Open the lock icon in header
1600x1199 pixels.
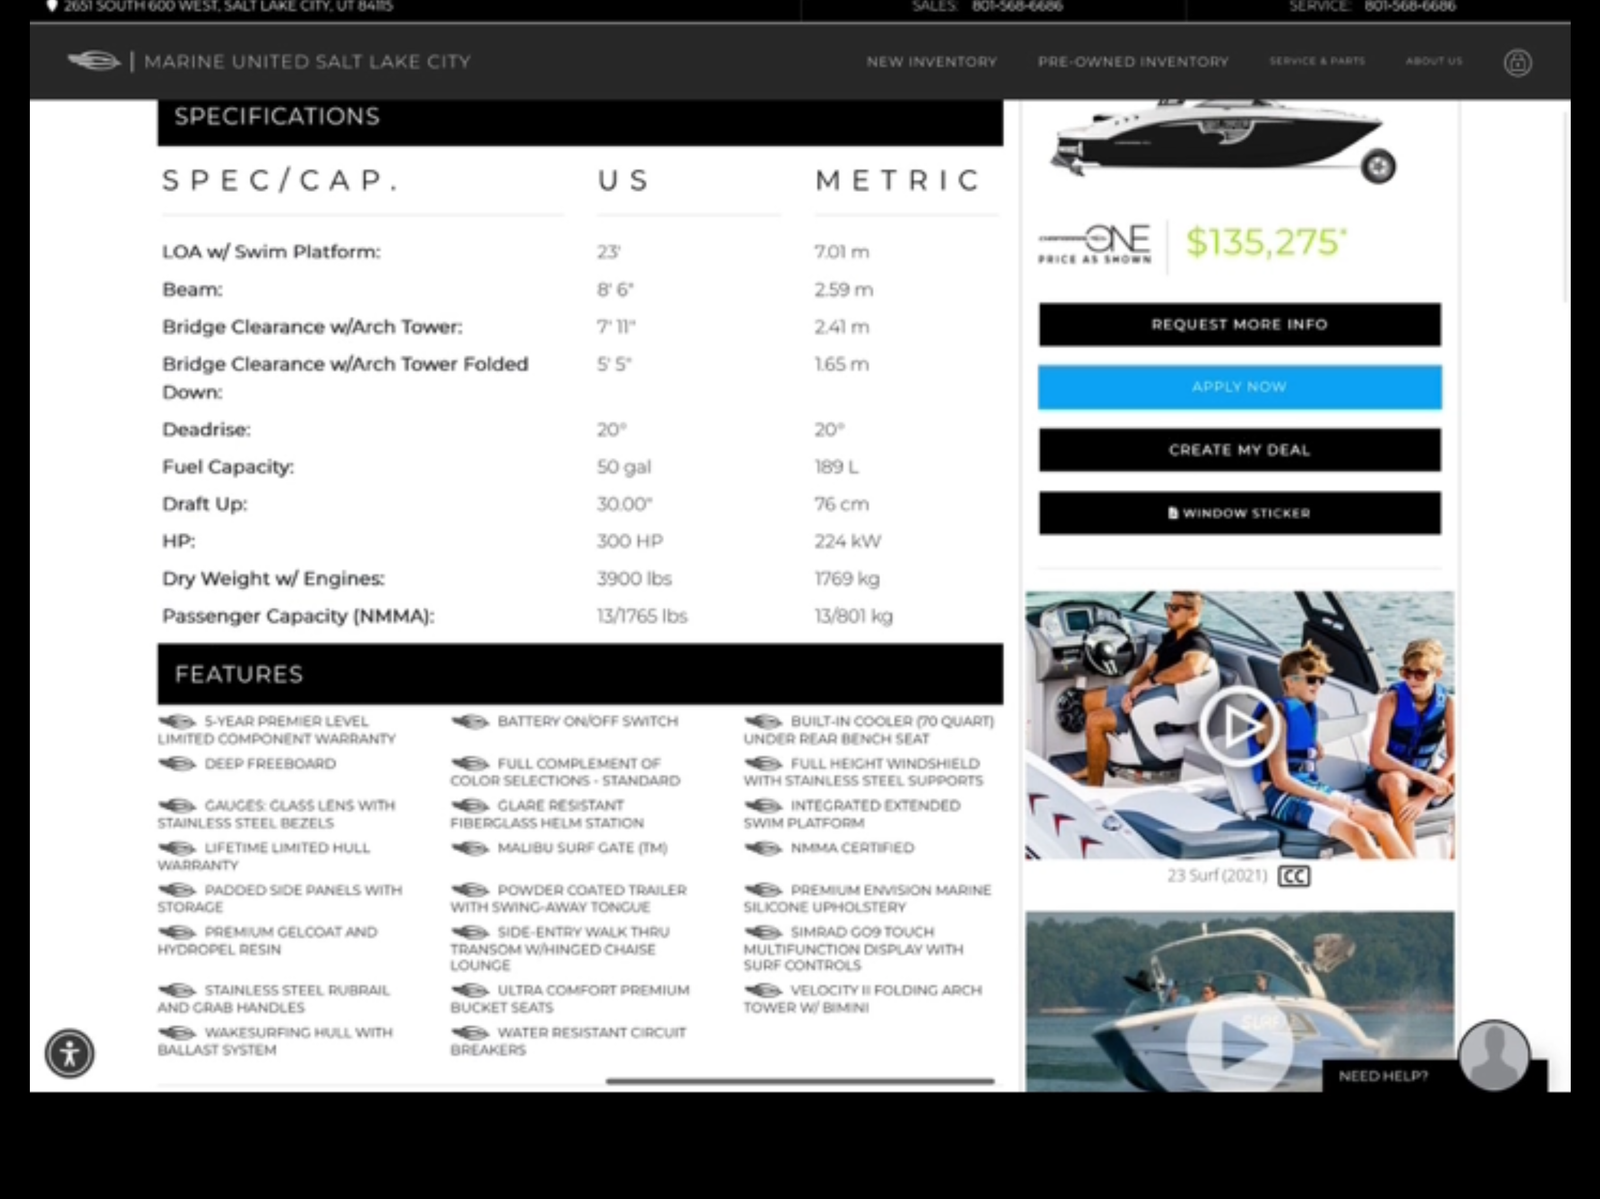(1517, 62)
